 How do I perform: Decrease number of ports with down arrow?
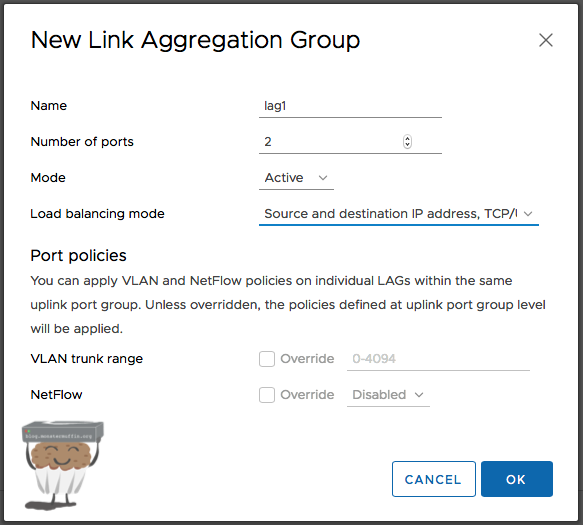pyautogui.click(x=408, y=144)
